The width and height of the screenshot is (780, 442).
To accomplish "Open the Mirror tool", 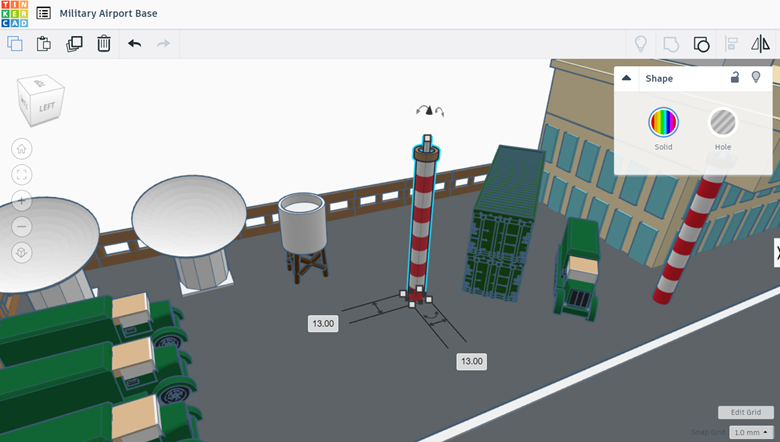I will pos(760,44).
